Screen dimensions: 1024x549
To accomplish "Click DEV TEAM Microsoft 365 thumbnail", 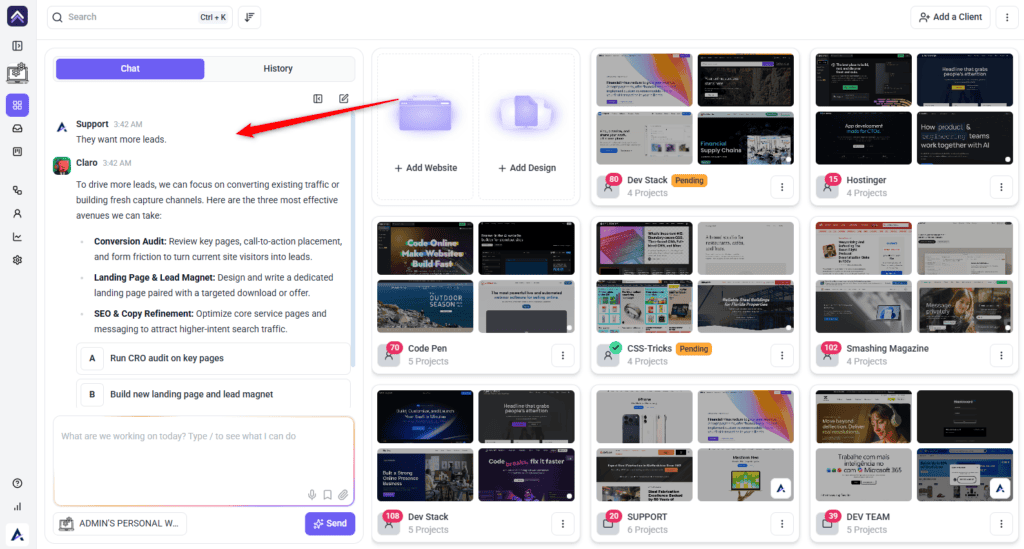I will point(863,475).
